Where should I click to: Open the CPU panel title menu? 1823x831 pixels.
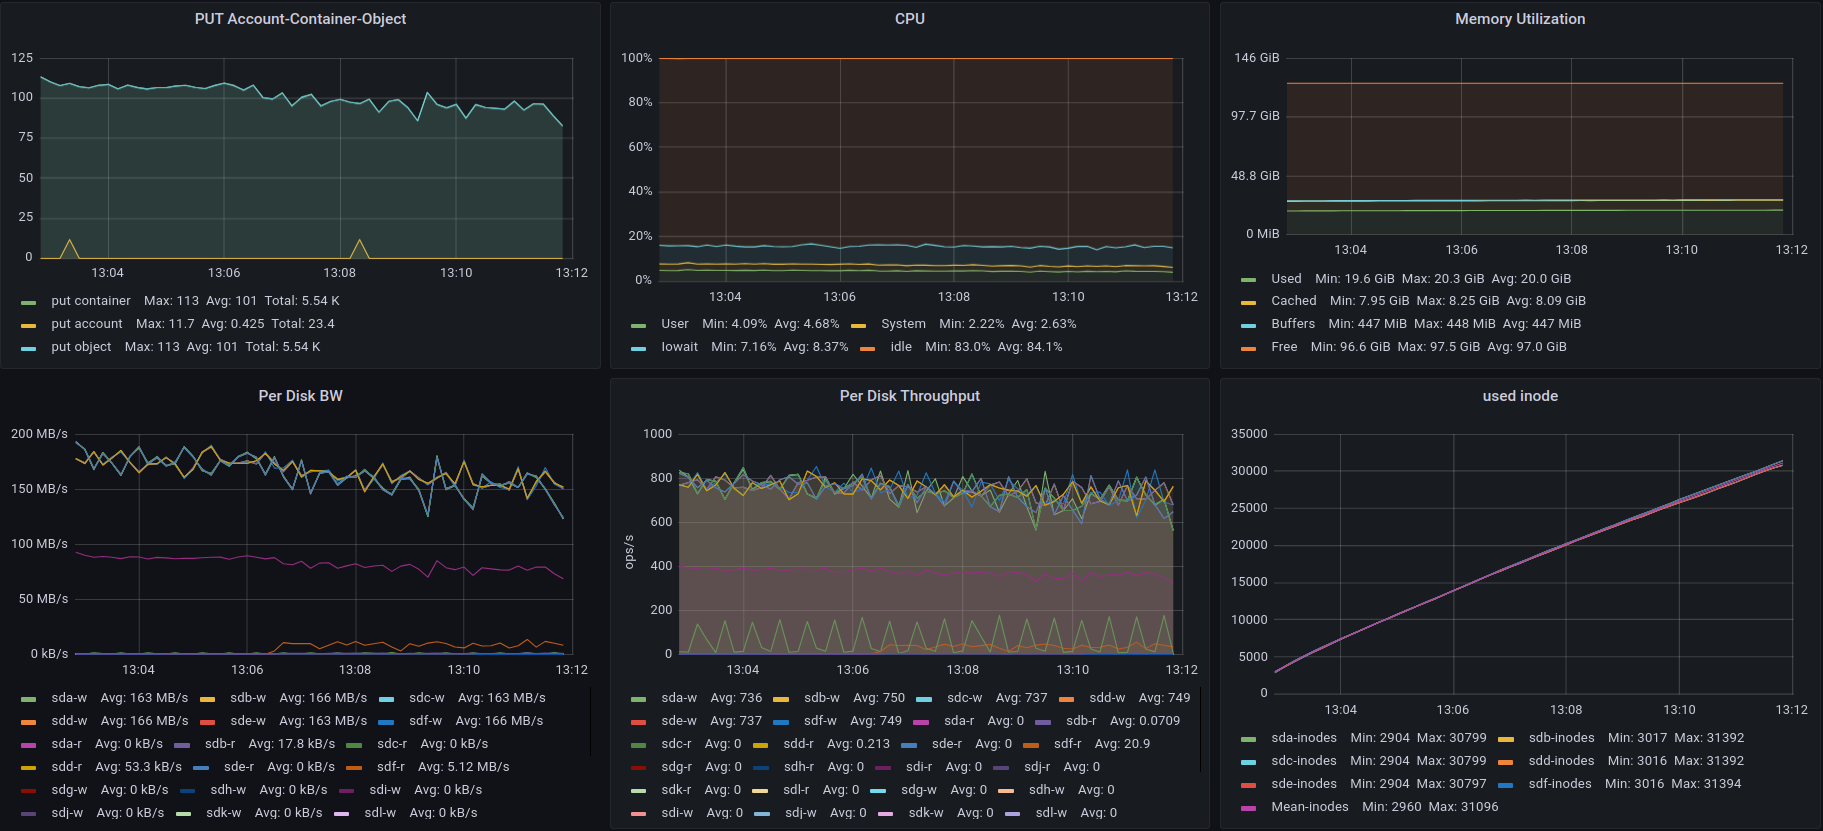point(909,19)
